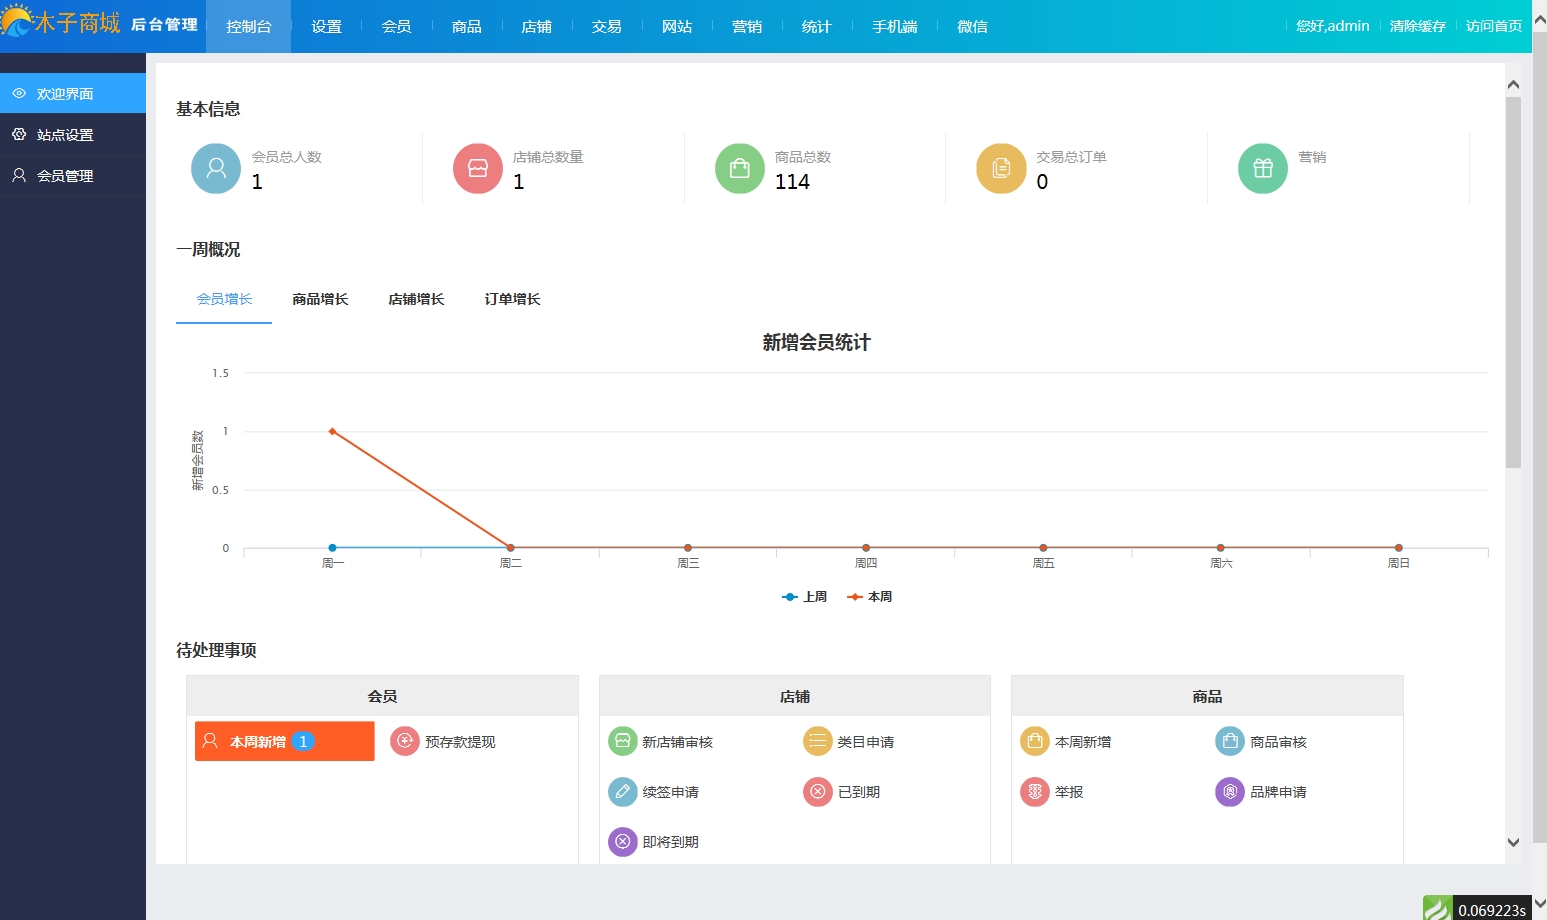Click the green shopping bag product icon
The image size is (1547, 920).
click(740, 169)
